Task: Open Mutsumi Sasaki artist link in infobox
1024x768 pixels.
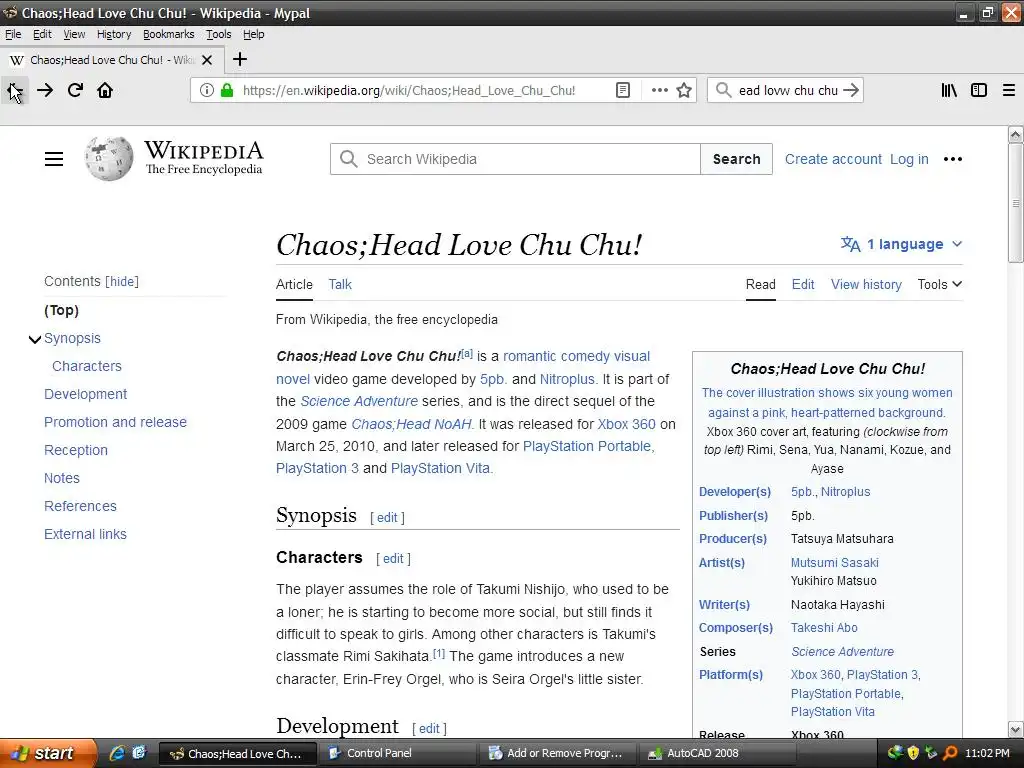Action: pos(835,562)
